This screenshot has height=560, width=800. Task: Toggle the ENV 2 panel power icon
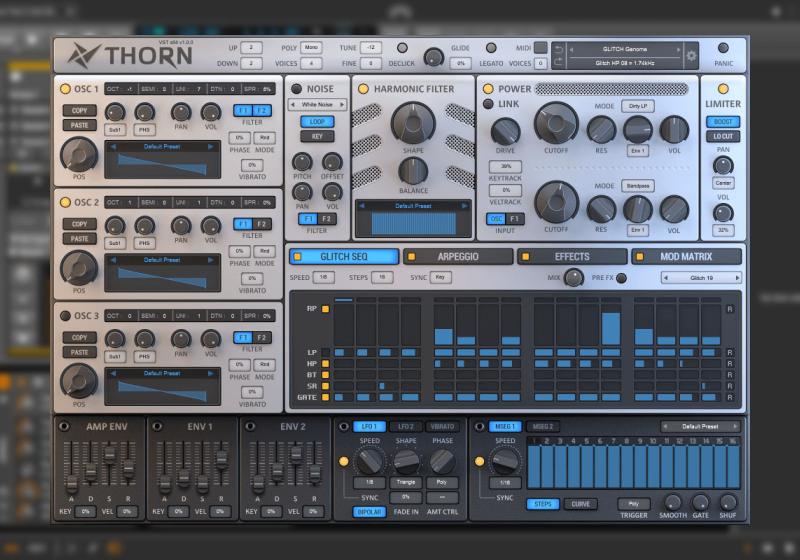[250, 426]
